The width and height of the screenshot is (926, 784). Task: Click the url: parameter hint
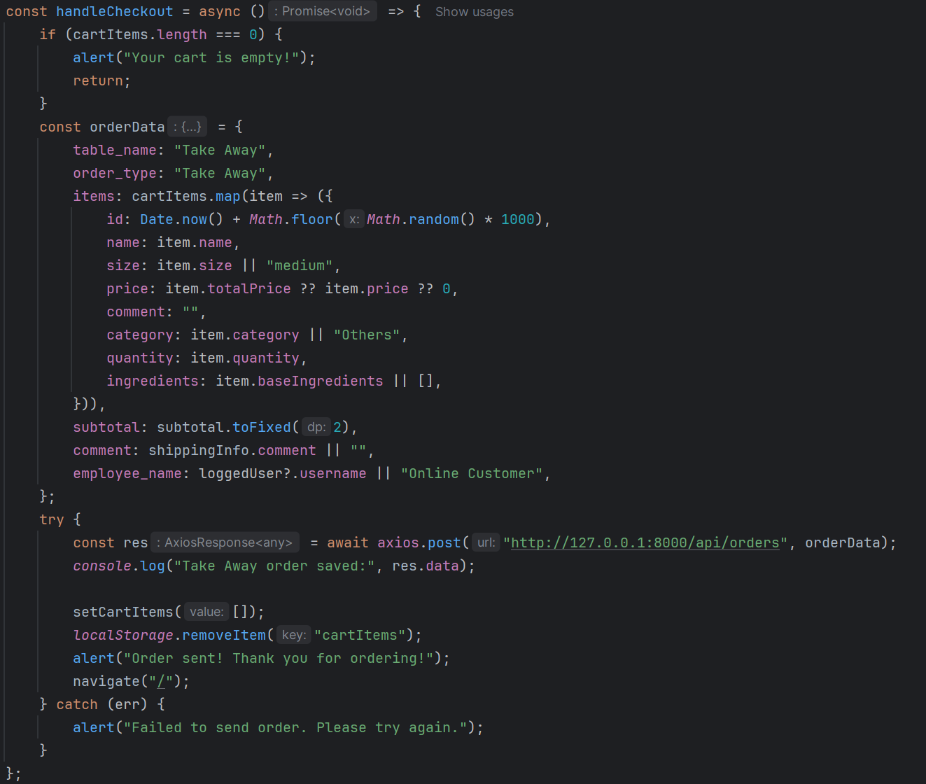(485, 543)
